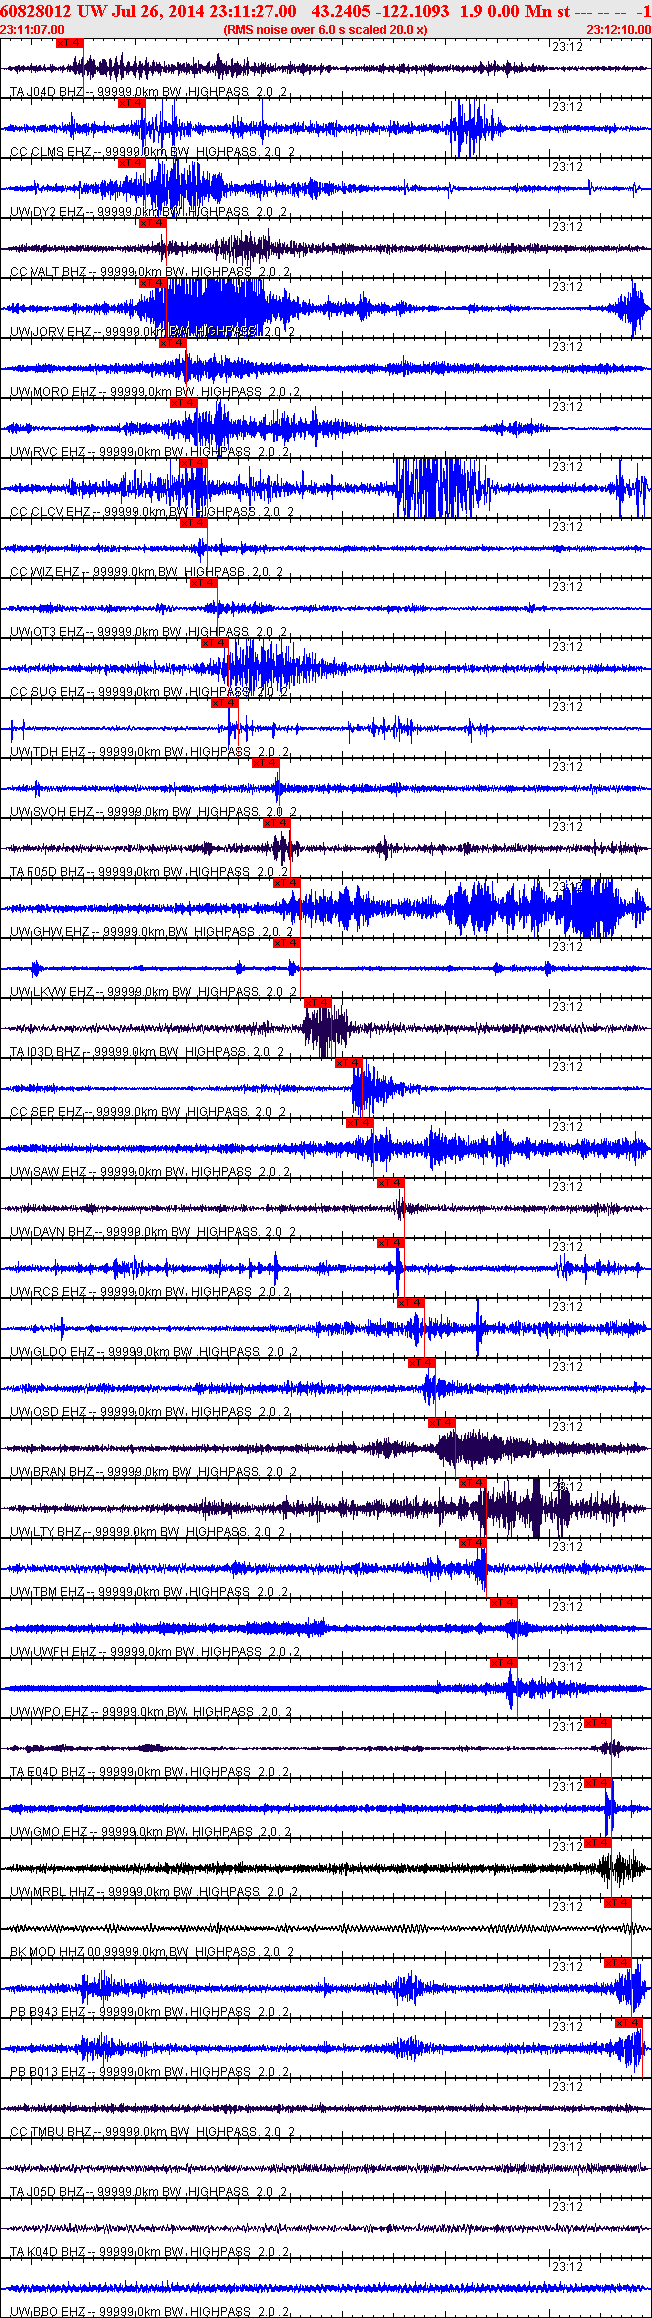Image resolution: width=652 pixels, height=2318 pixels.
Task: Click the start time 23:11:07.00
Action: pyautogui.click(x=32, y=30)
